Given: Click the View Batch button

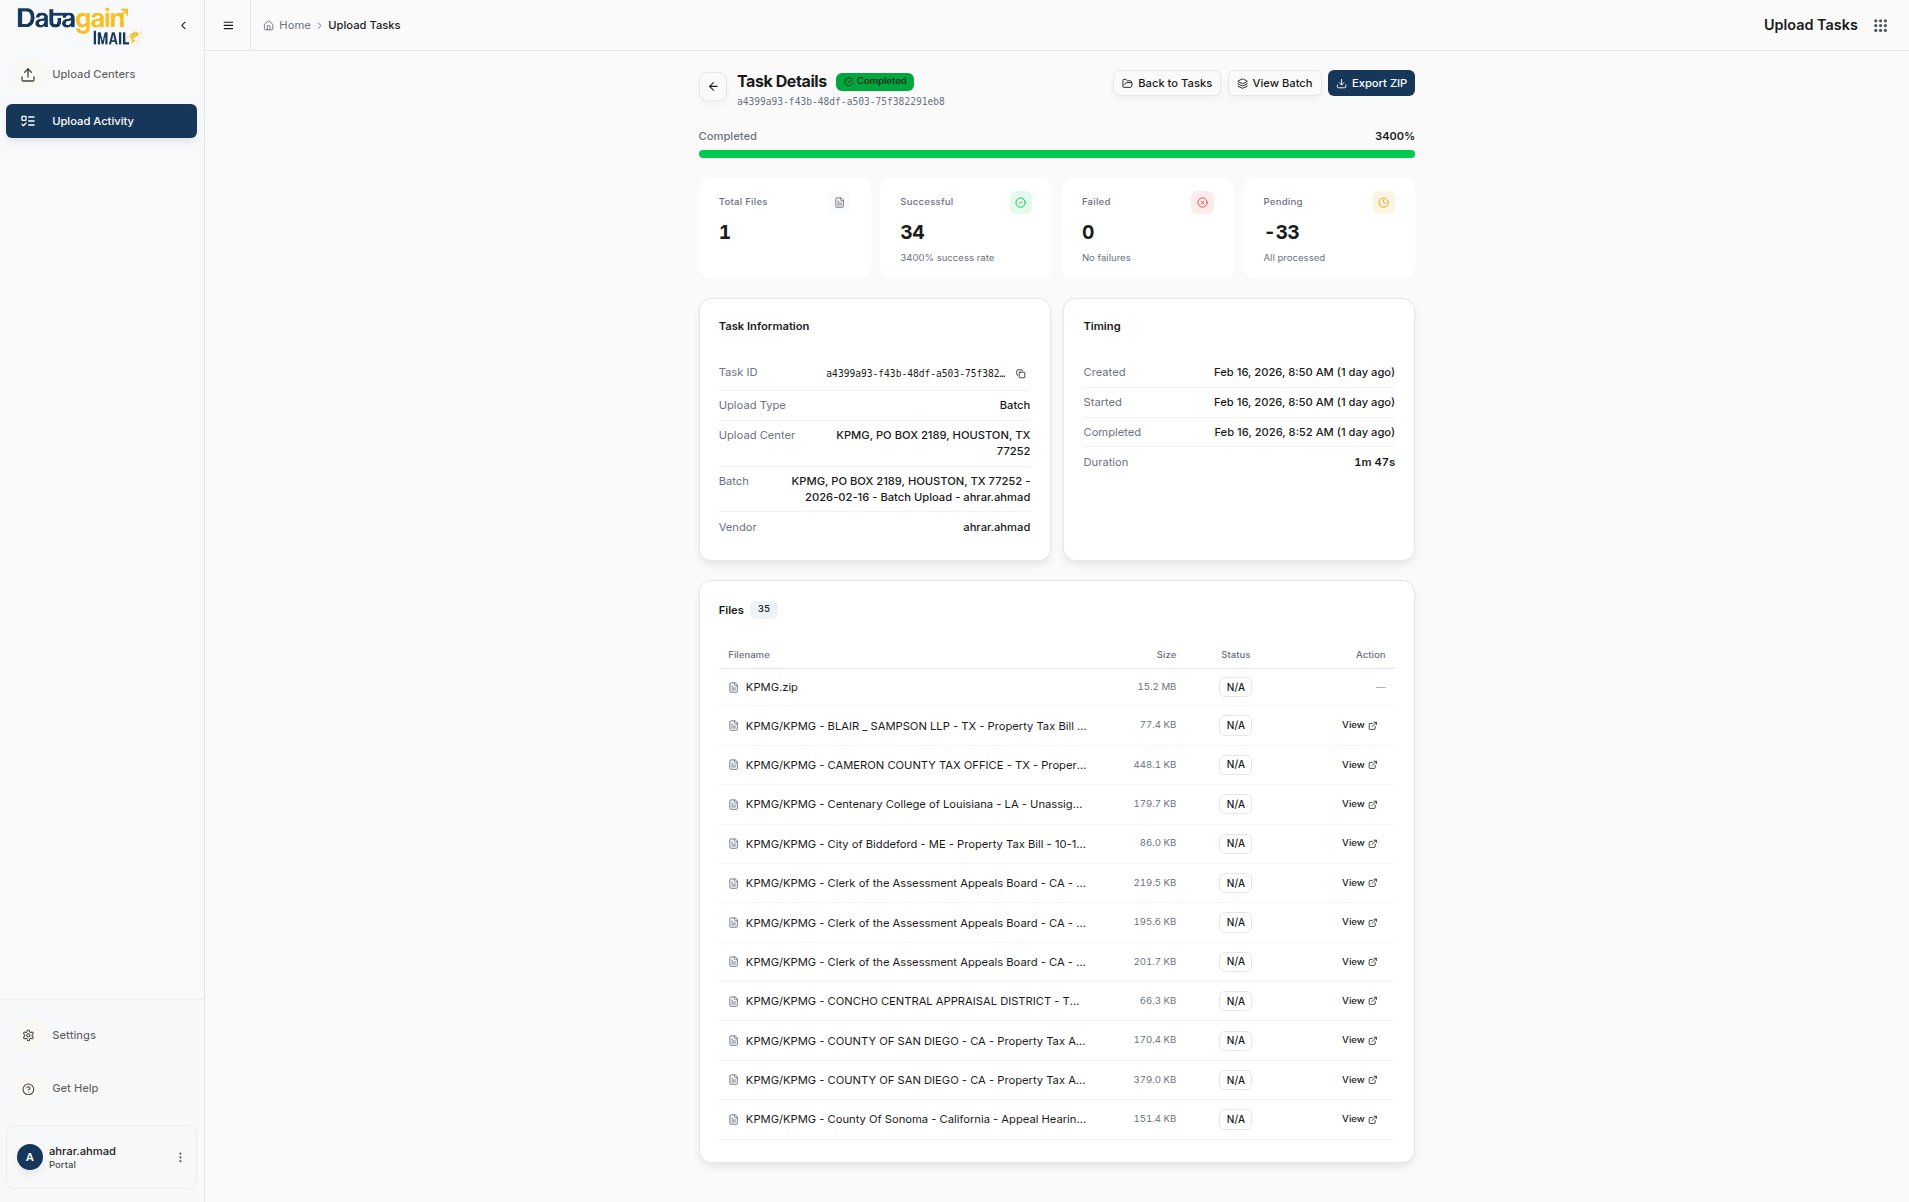Looking at the screenshot, I should [x=1274, y=84].
